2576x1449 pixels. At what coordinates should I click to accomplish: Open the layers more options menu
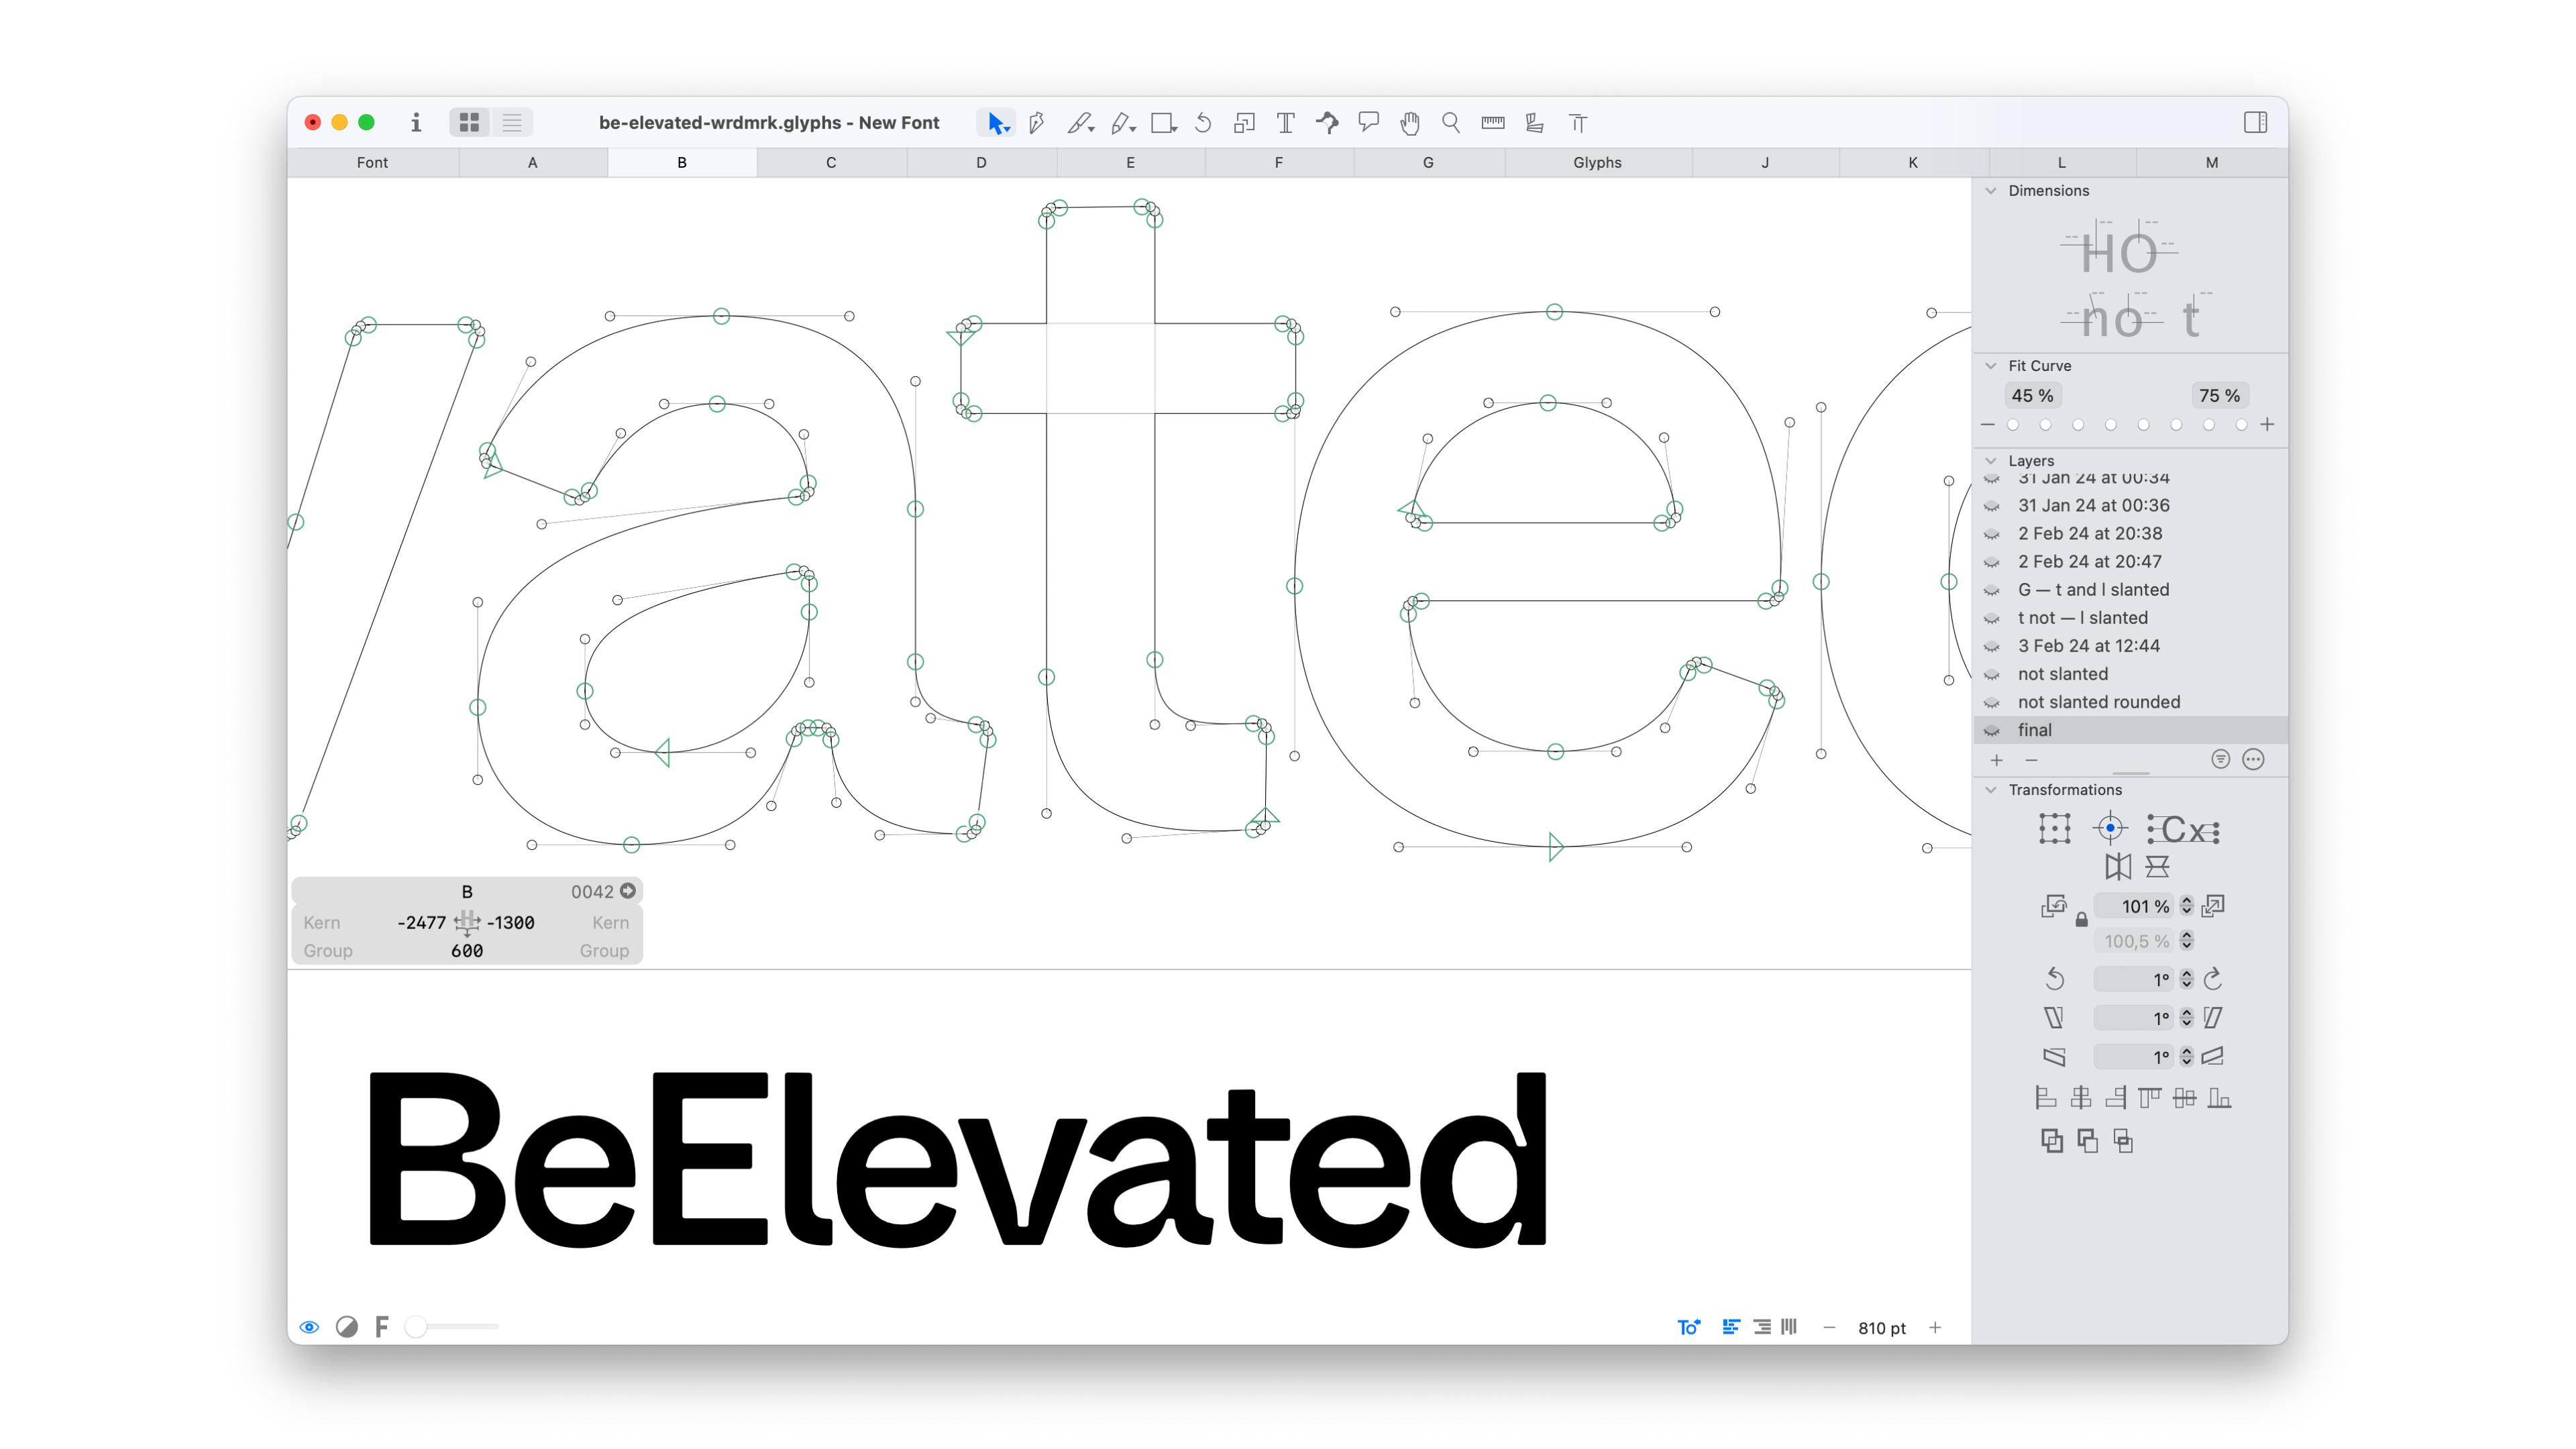(x=2253, y=760)
